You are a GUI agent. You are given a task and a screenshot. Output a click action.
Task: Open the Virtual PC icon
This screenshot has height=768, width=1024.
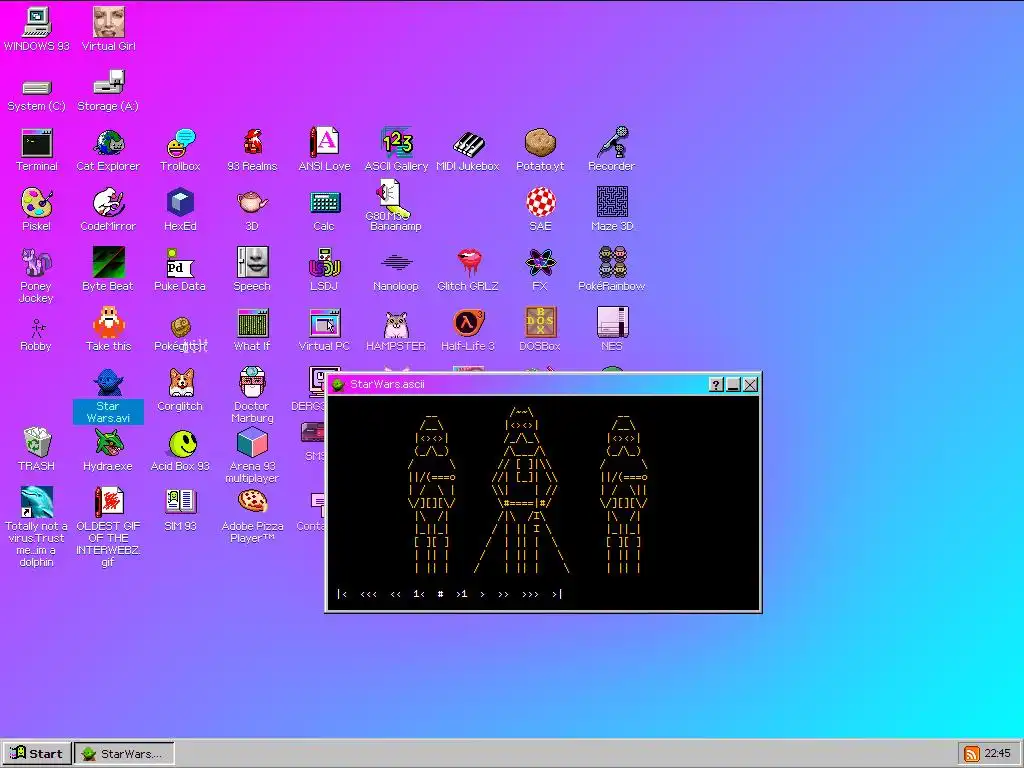324,329
